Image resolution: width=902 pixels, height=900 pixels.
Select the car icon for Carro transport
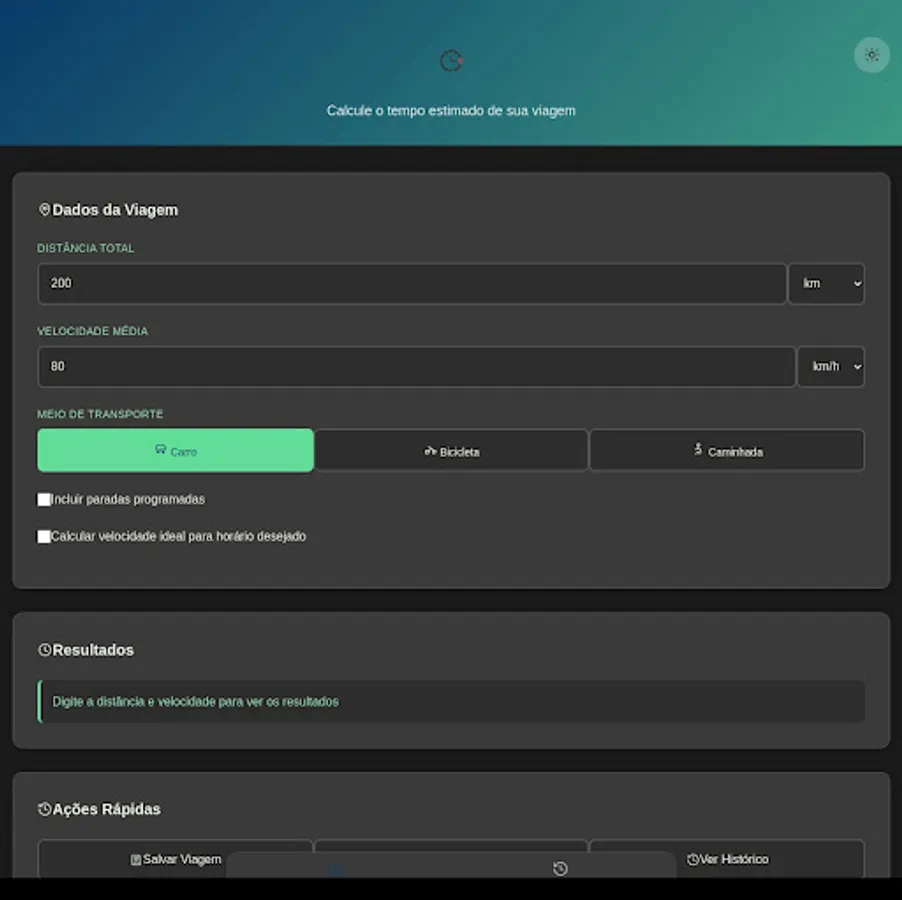click(163, 451)
